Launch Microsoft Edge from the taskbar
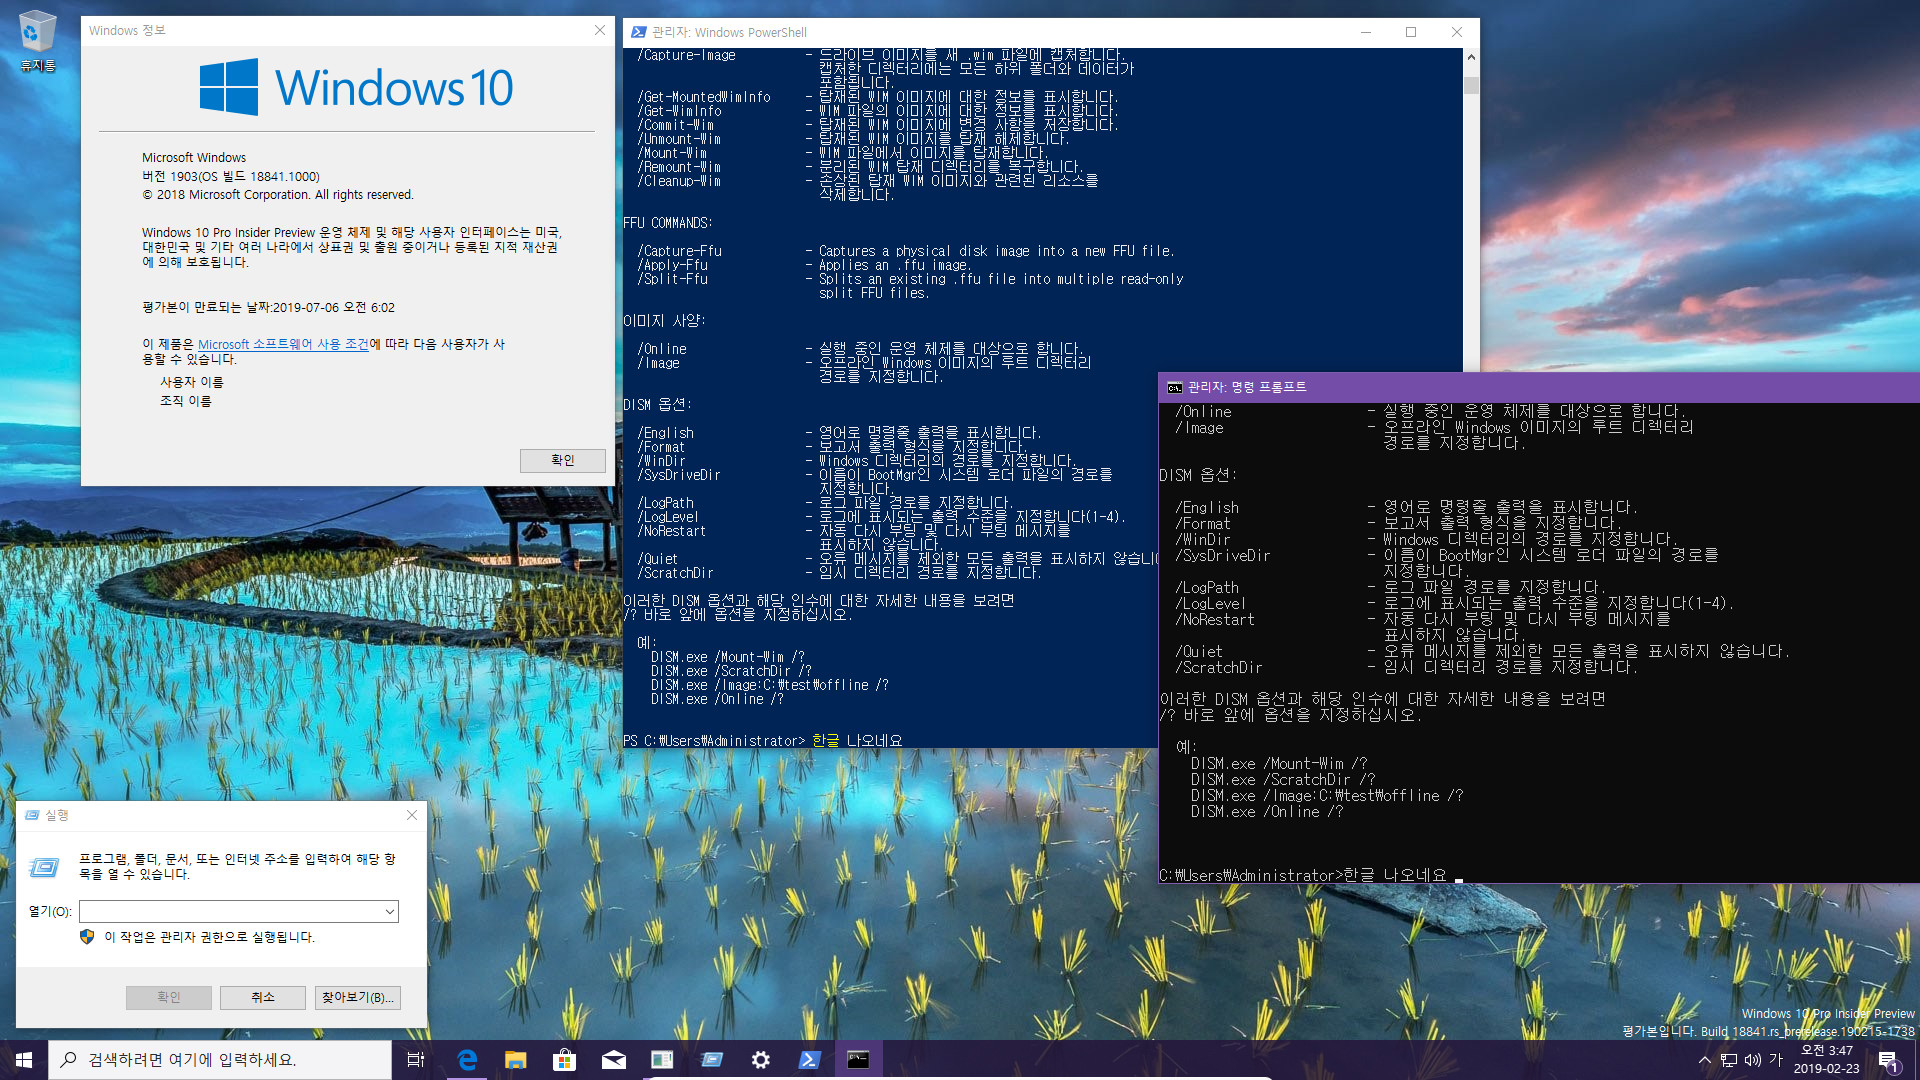 pyautogui.click(x=467, y=1060)
